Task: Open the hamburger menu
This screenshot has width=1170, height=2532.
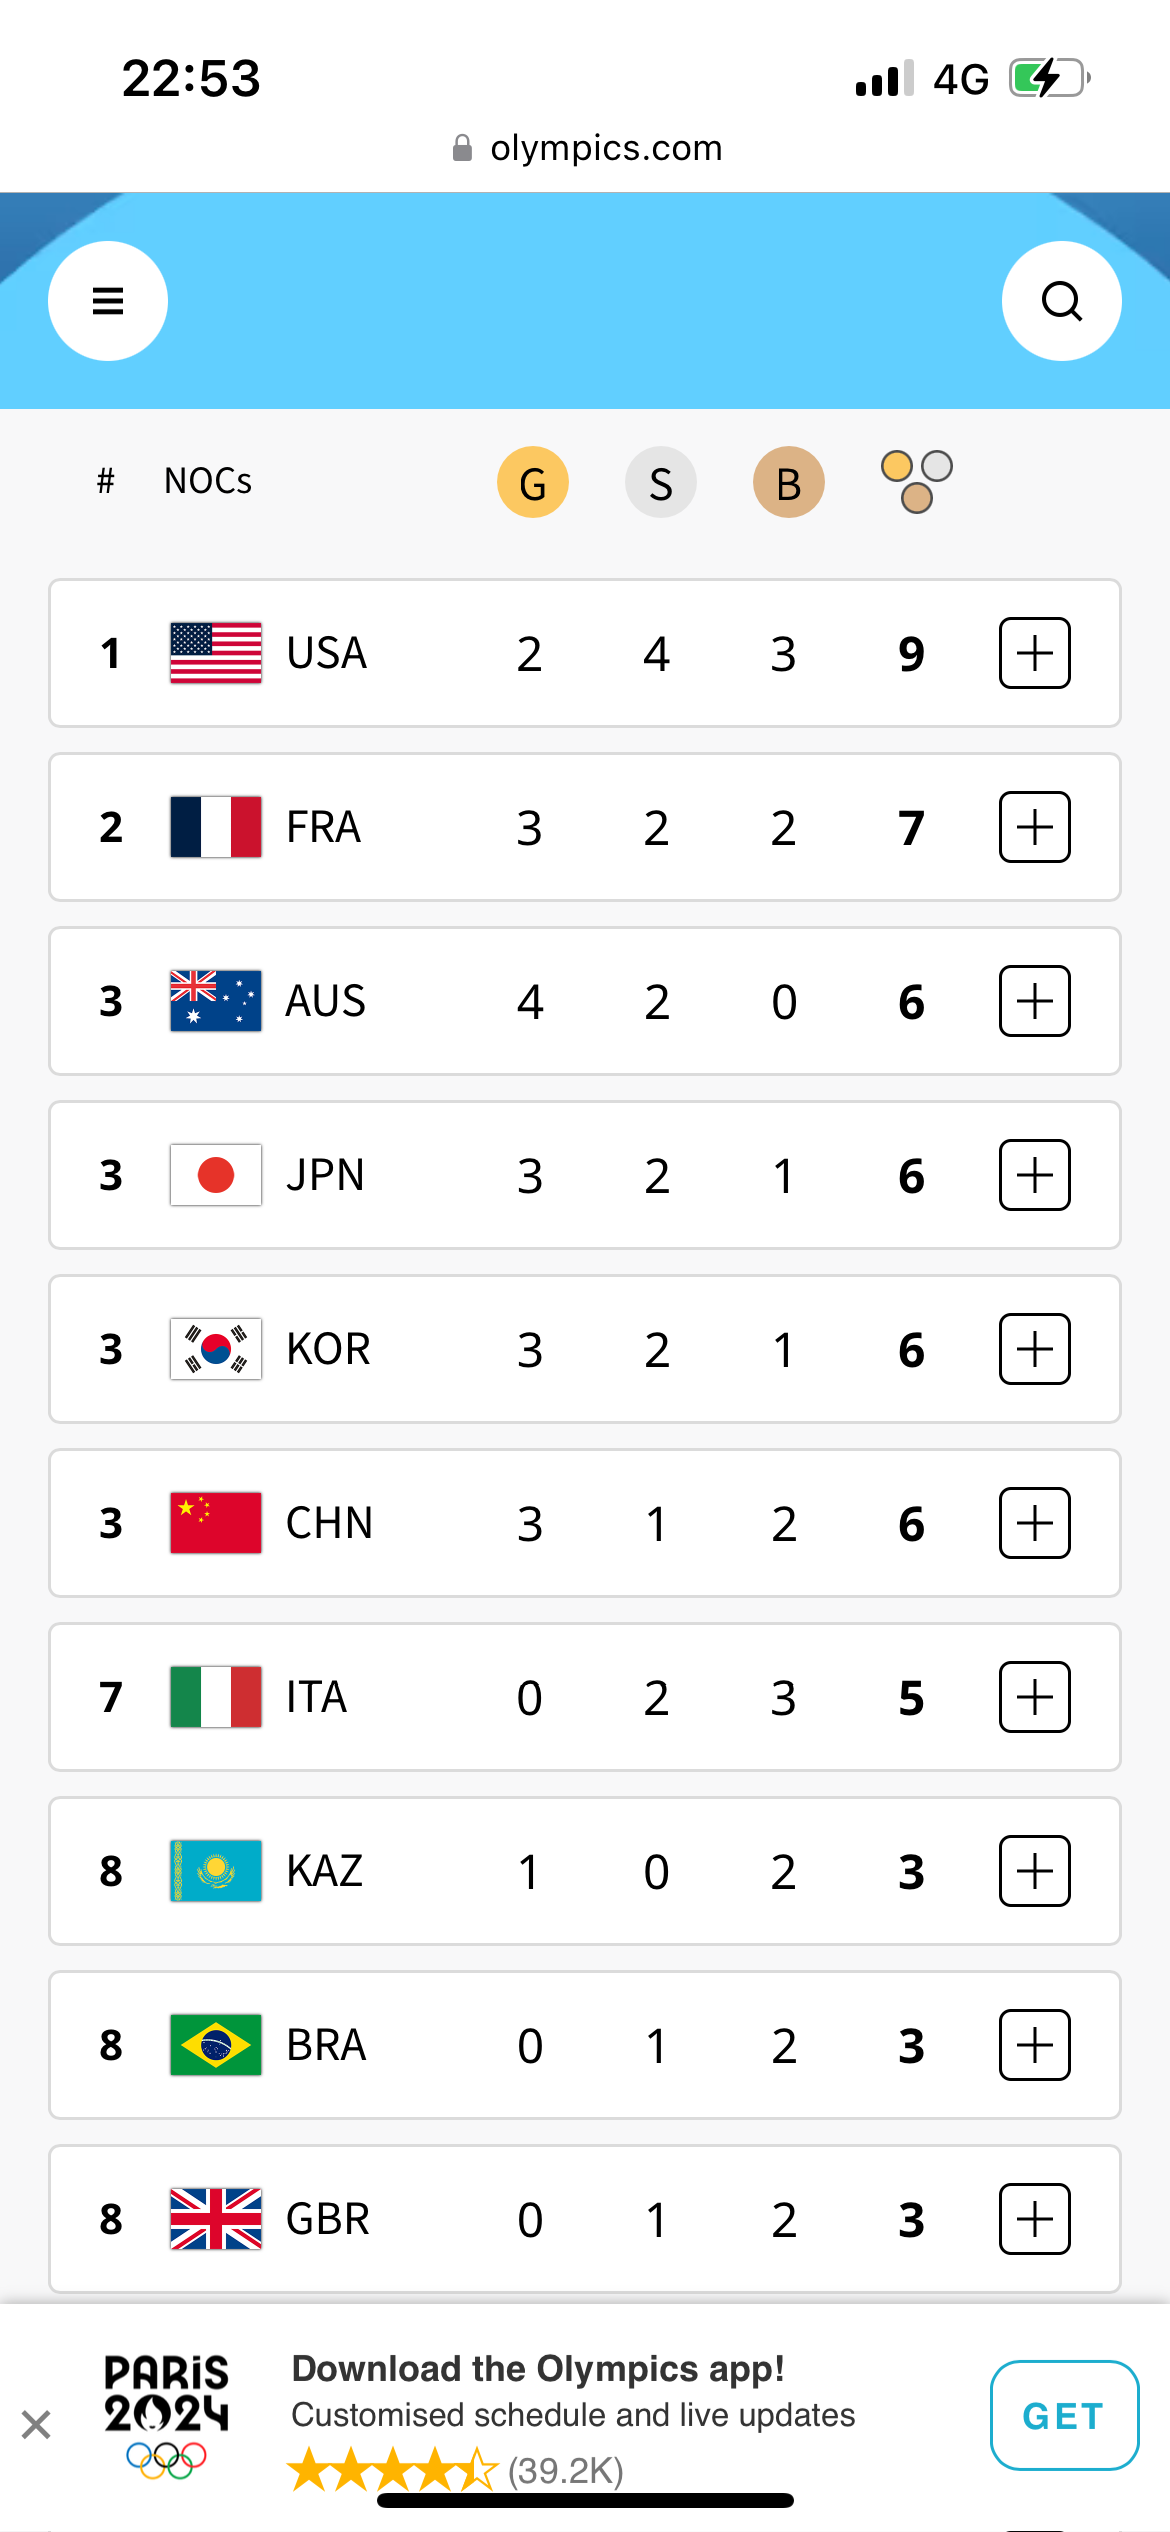Action: (x=108, y=301)
